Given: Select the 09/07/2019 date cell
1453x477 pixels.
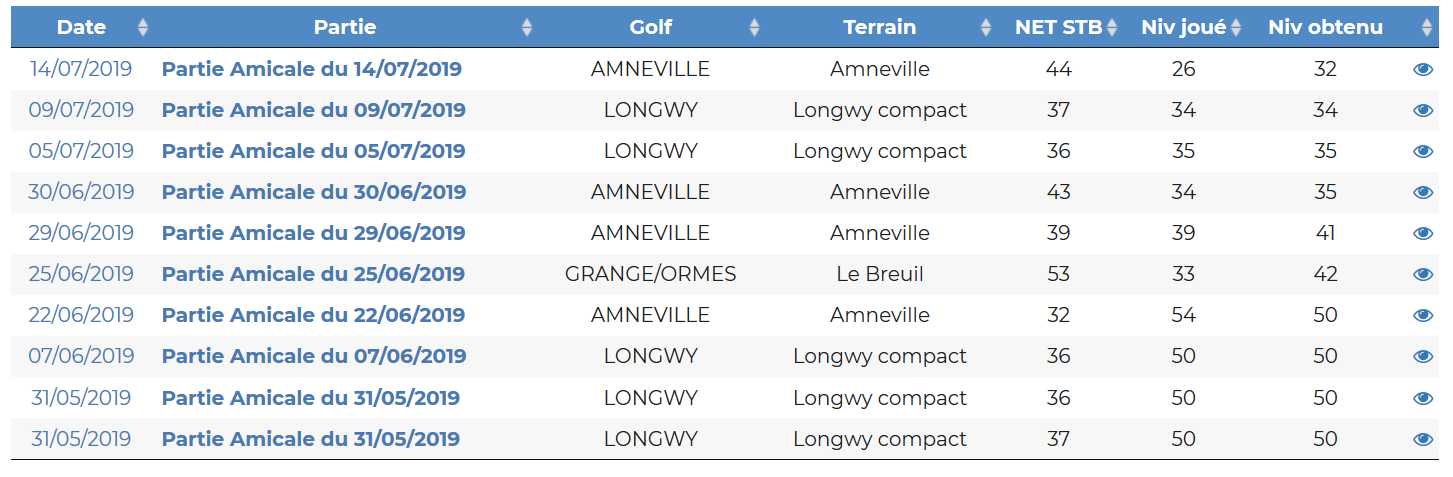Looking at the screenshot, I should coord(81,111).
